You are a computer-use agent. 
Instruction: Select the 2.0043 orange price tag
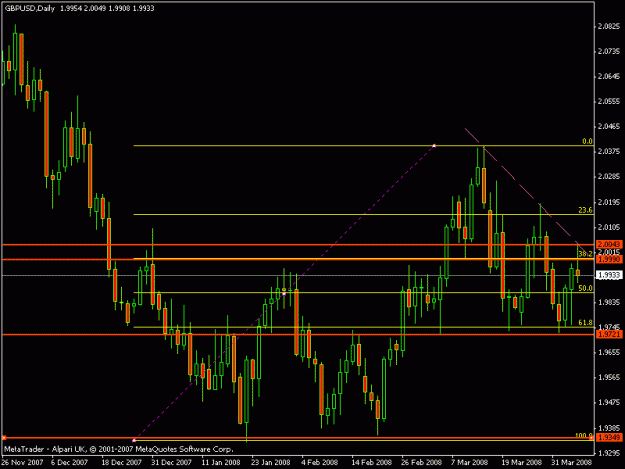click(609, 244)
